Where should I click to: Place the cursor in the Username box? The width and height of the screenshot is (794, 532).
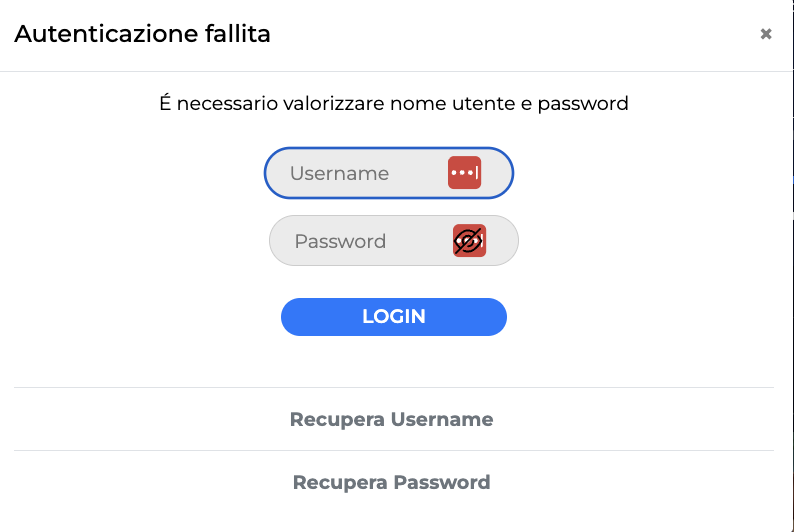(360, 173)
